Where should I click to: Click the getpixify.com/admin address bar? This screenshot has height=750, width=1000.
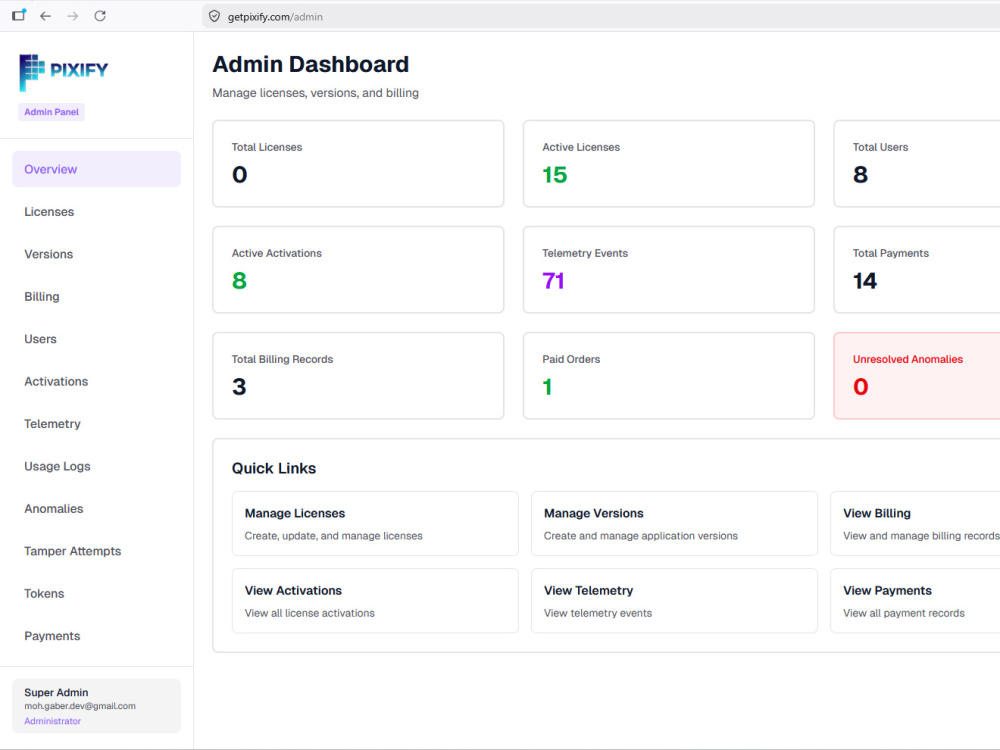pos(599,17)
